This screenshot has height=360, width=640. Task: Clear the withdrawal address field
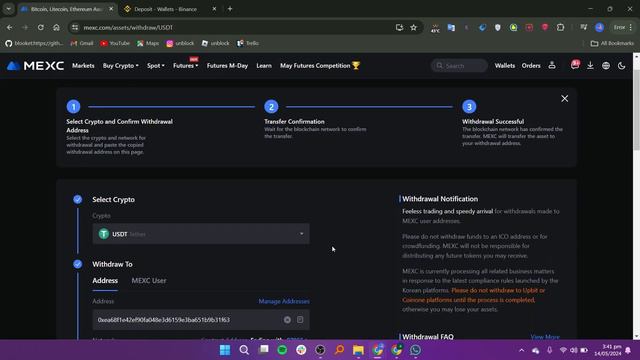tap(287, 320)
